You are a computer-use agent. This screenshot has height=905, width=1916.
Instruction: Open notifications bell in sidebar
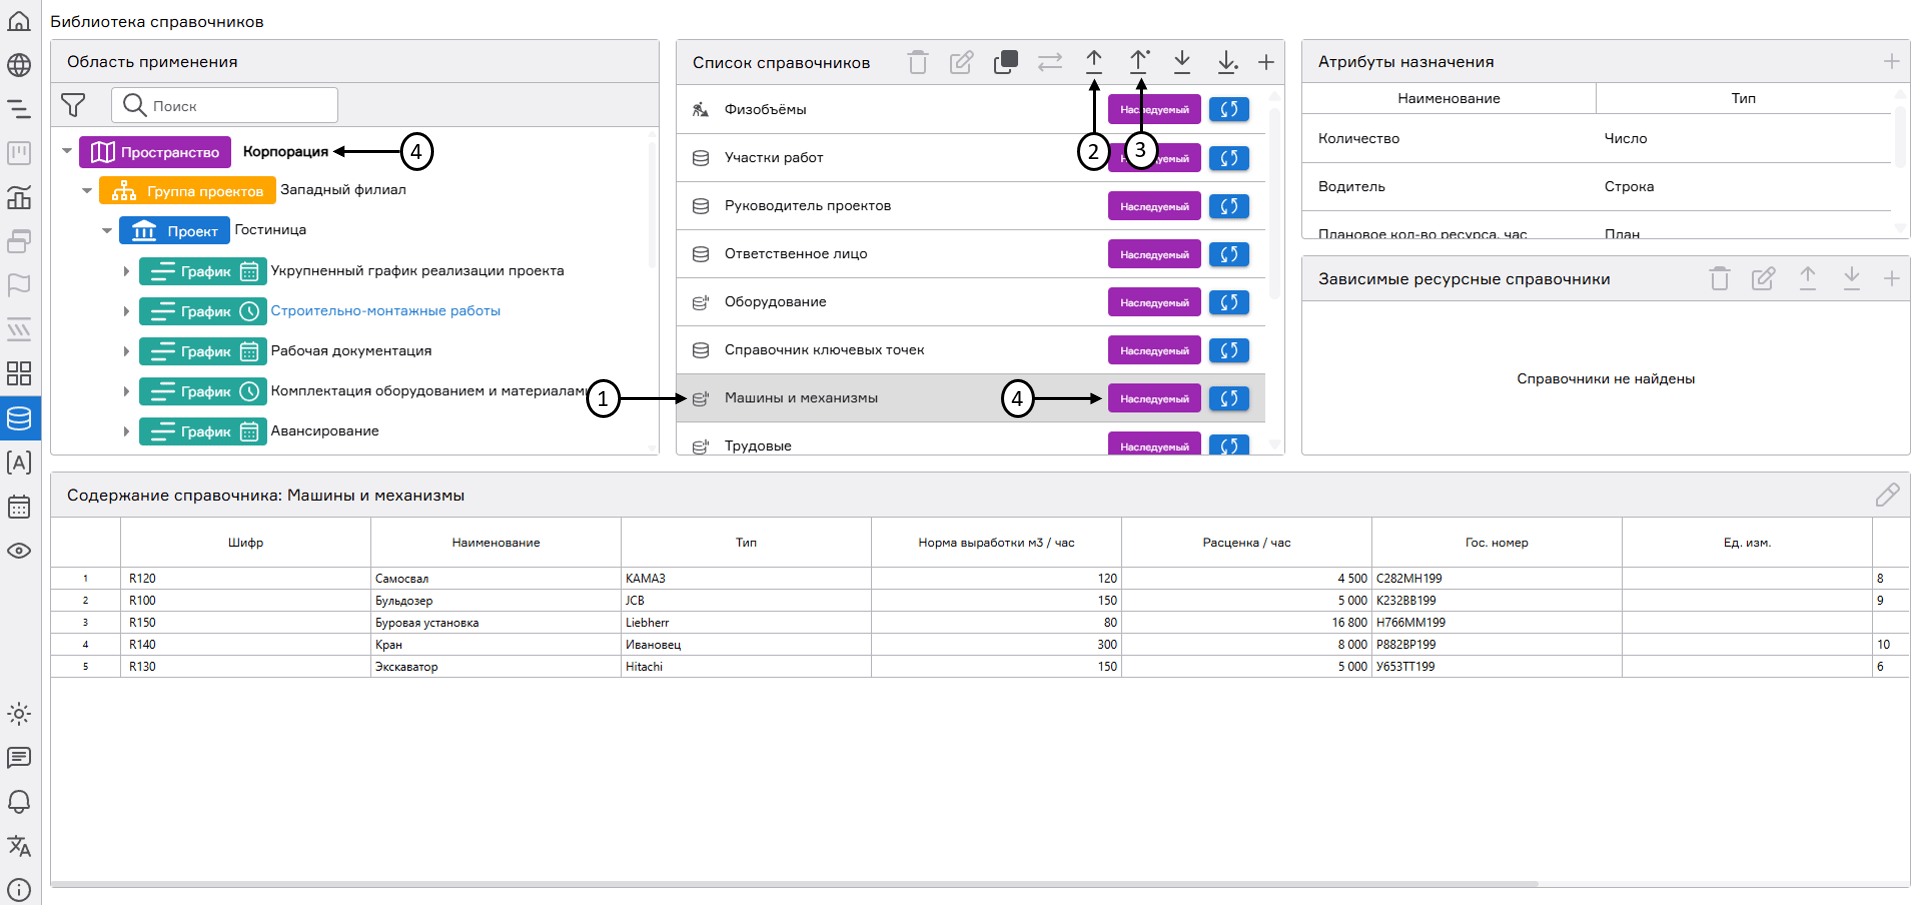[19, 802]
